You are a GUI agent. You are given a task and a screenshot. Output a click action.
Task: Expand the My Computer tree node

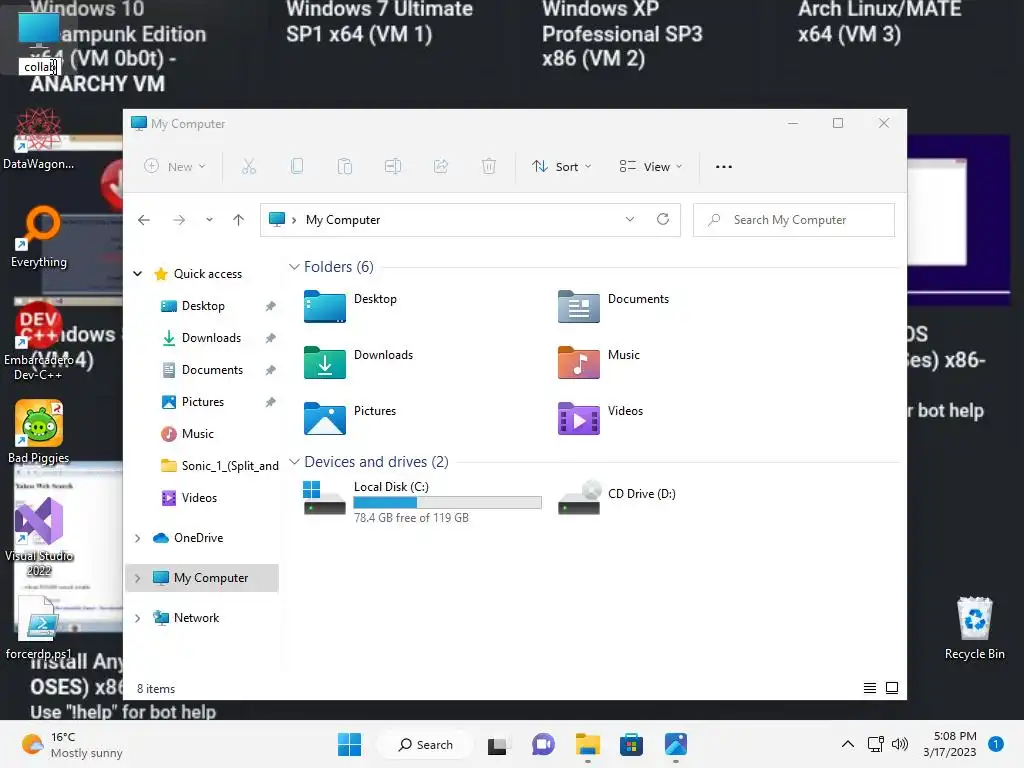pyautogui.click(x=138, y=578)
